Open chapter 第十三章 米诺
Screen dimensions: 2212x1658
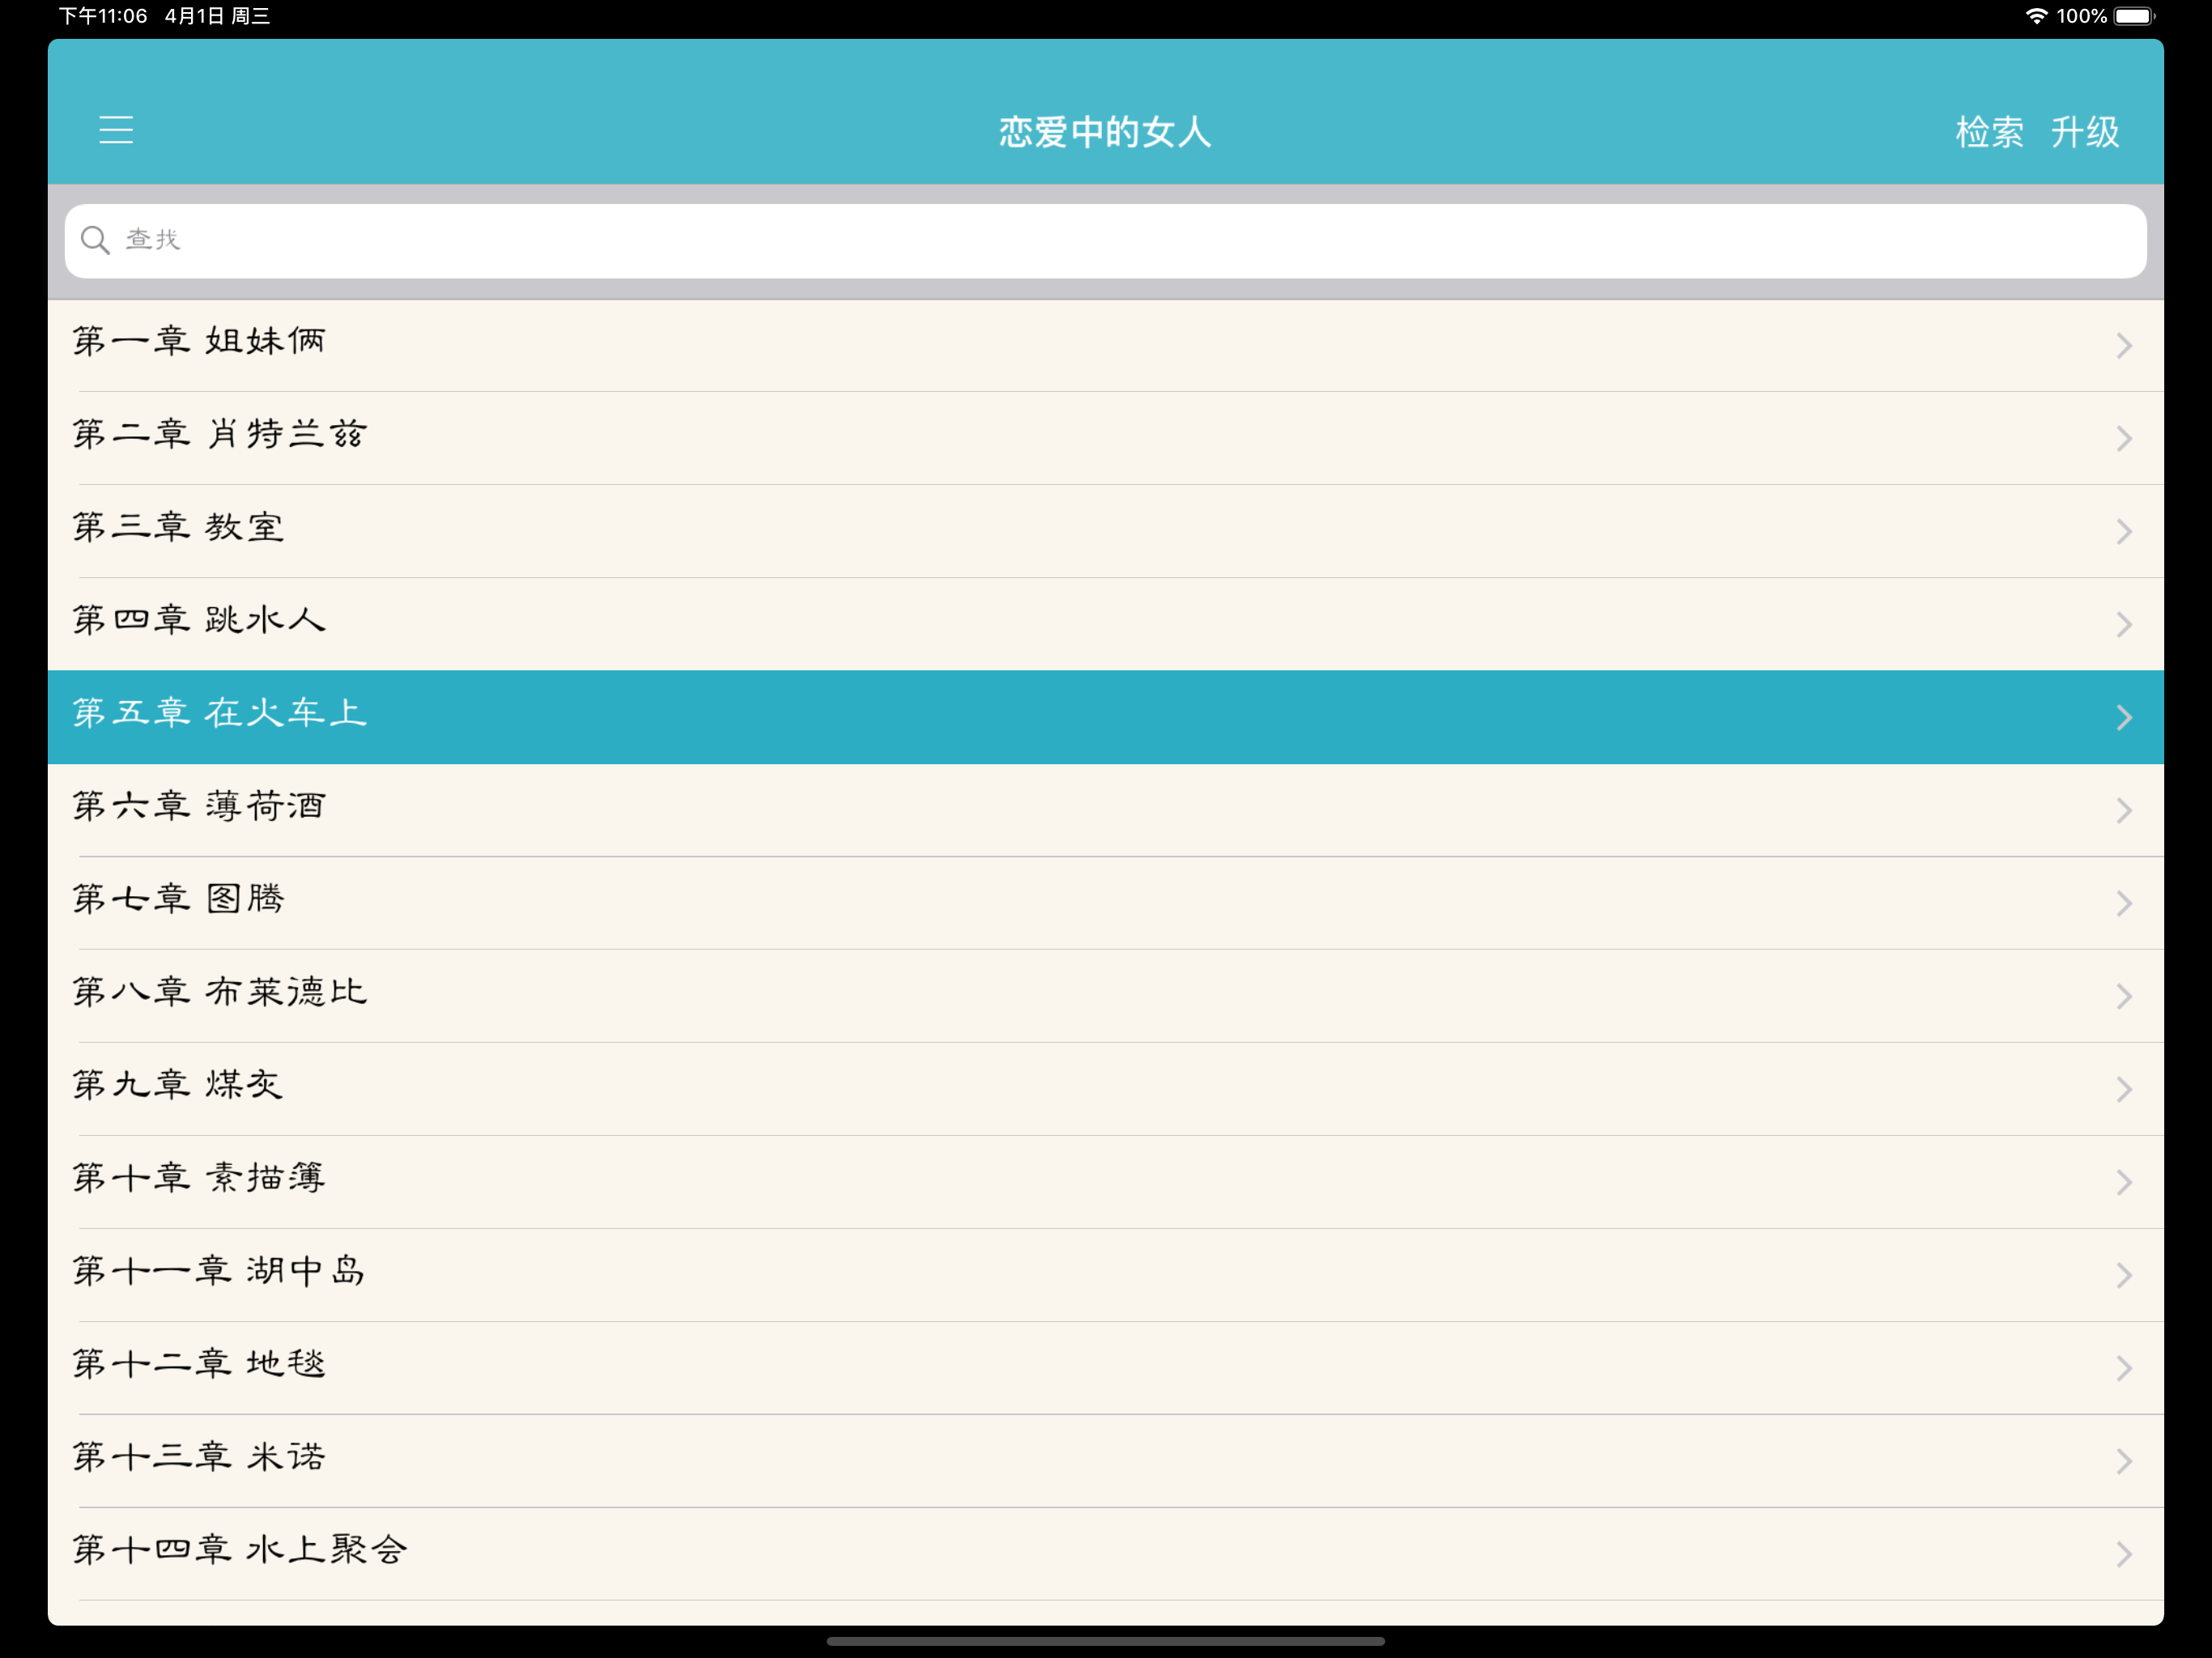1105,1461
